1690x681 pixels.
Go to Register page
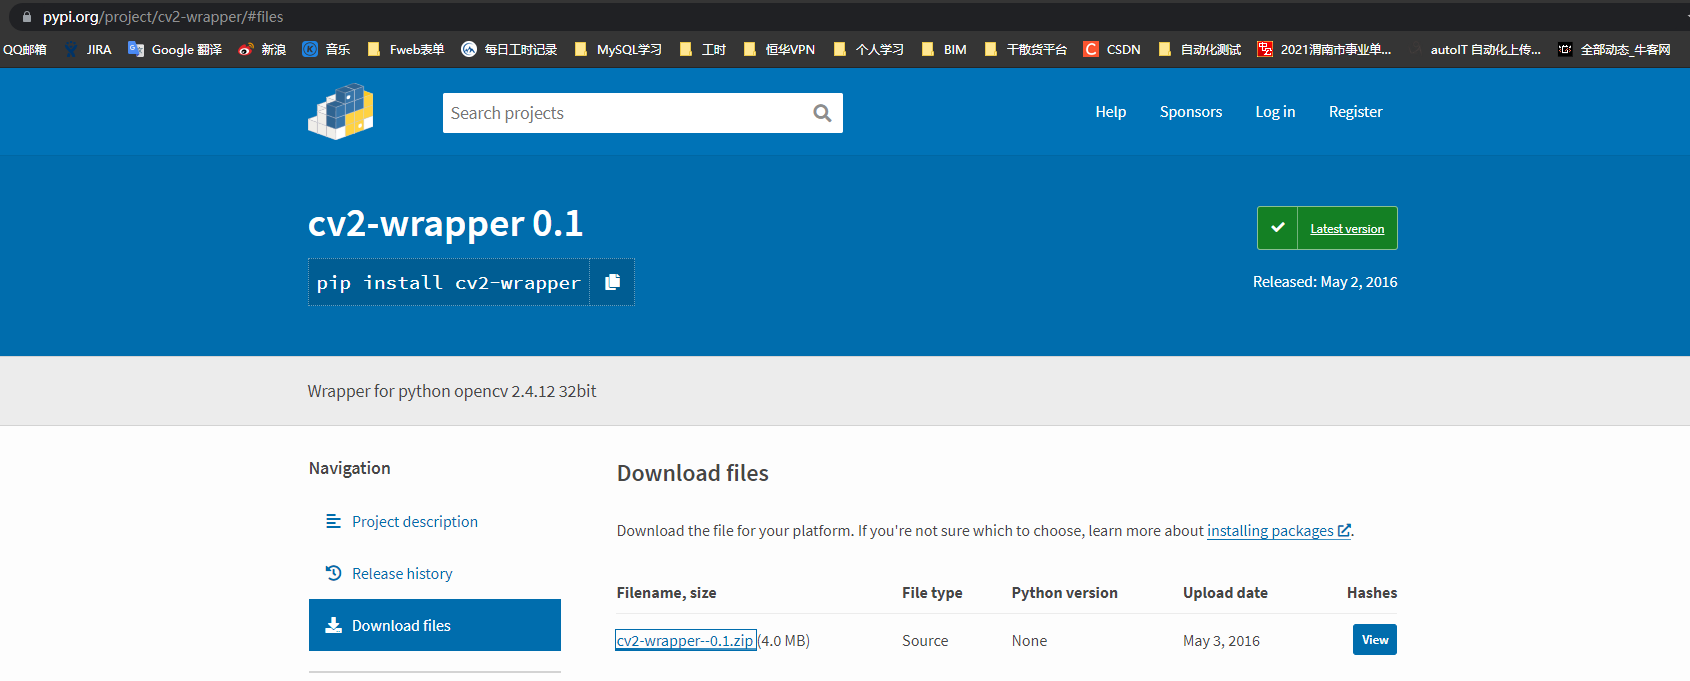click(x=1355, y=112)
